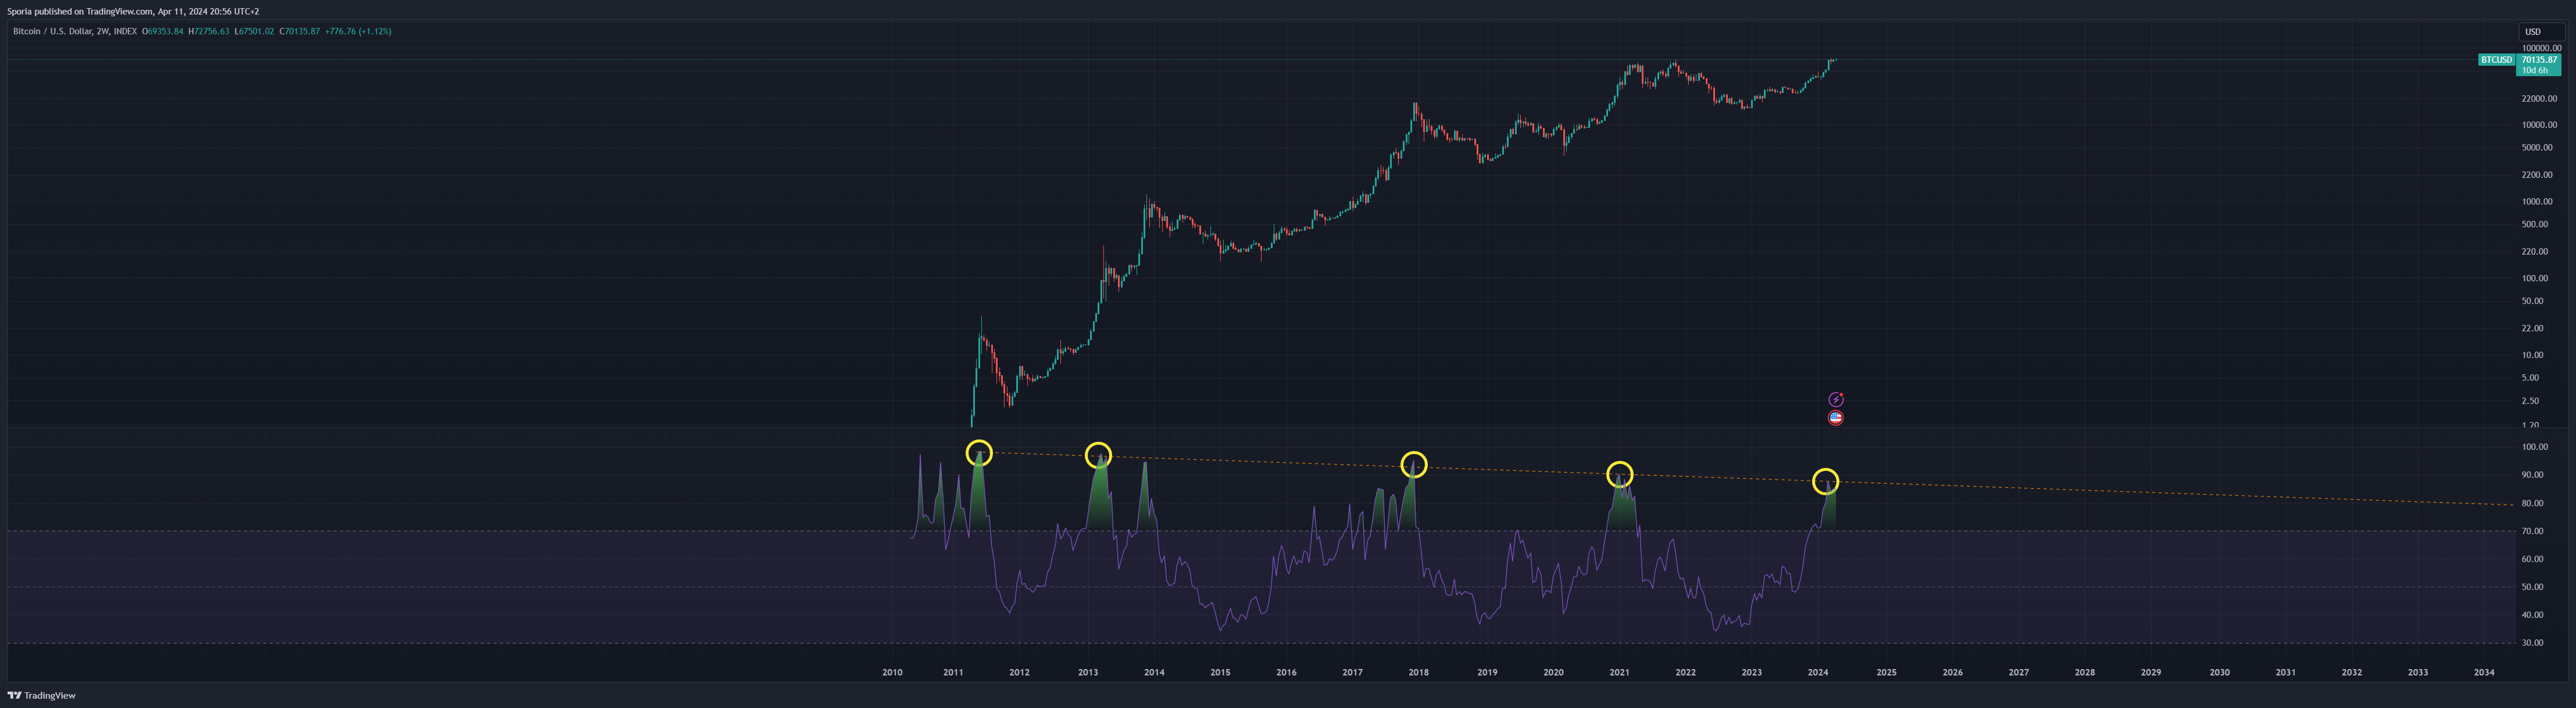2576x708 pixels.
Task: Click the 500.00 price axis label
Action: click(2535, 225)
